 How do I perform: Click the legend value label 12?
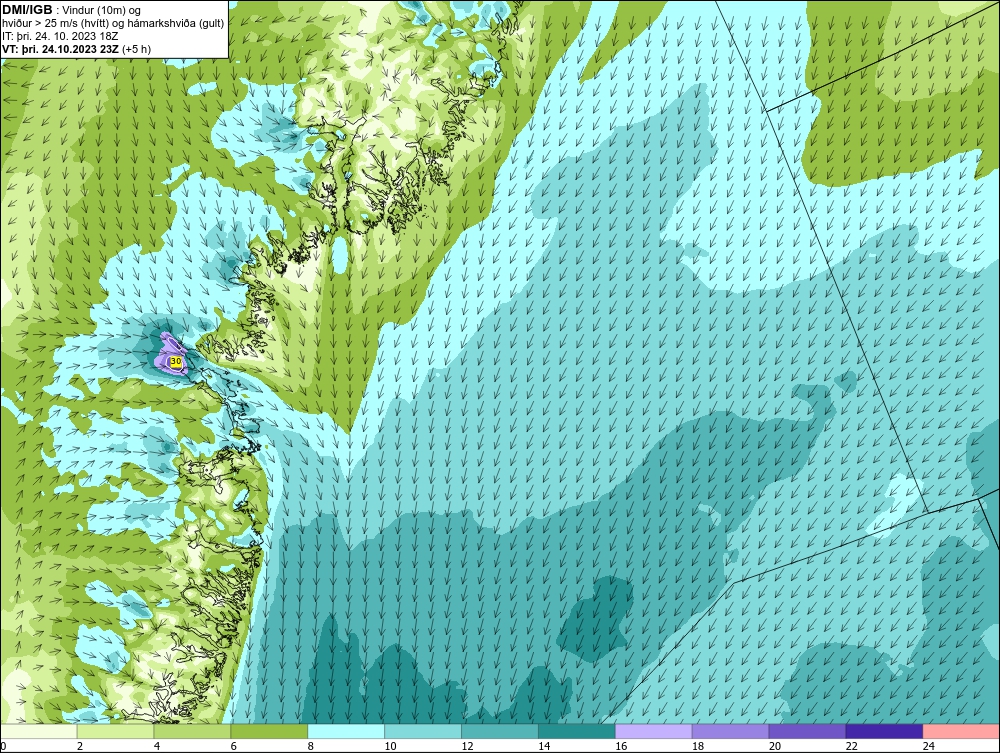(x=467, y=746)
